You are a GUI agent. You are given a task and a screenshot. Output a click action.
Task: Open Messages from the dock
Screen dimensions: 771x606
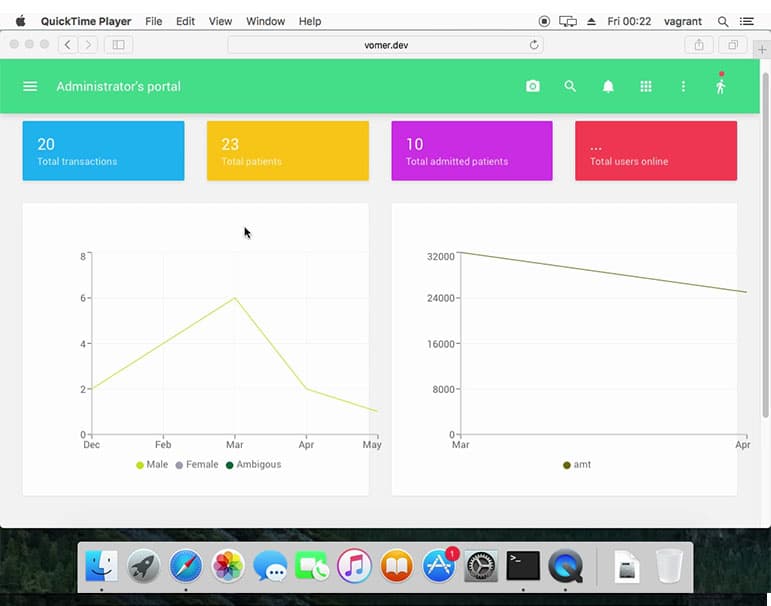pos(270,566)
